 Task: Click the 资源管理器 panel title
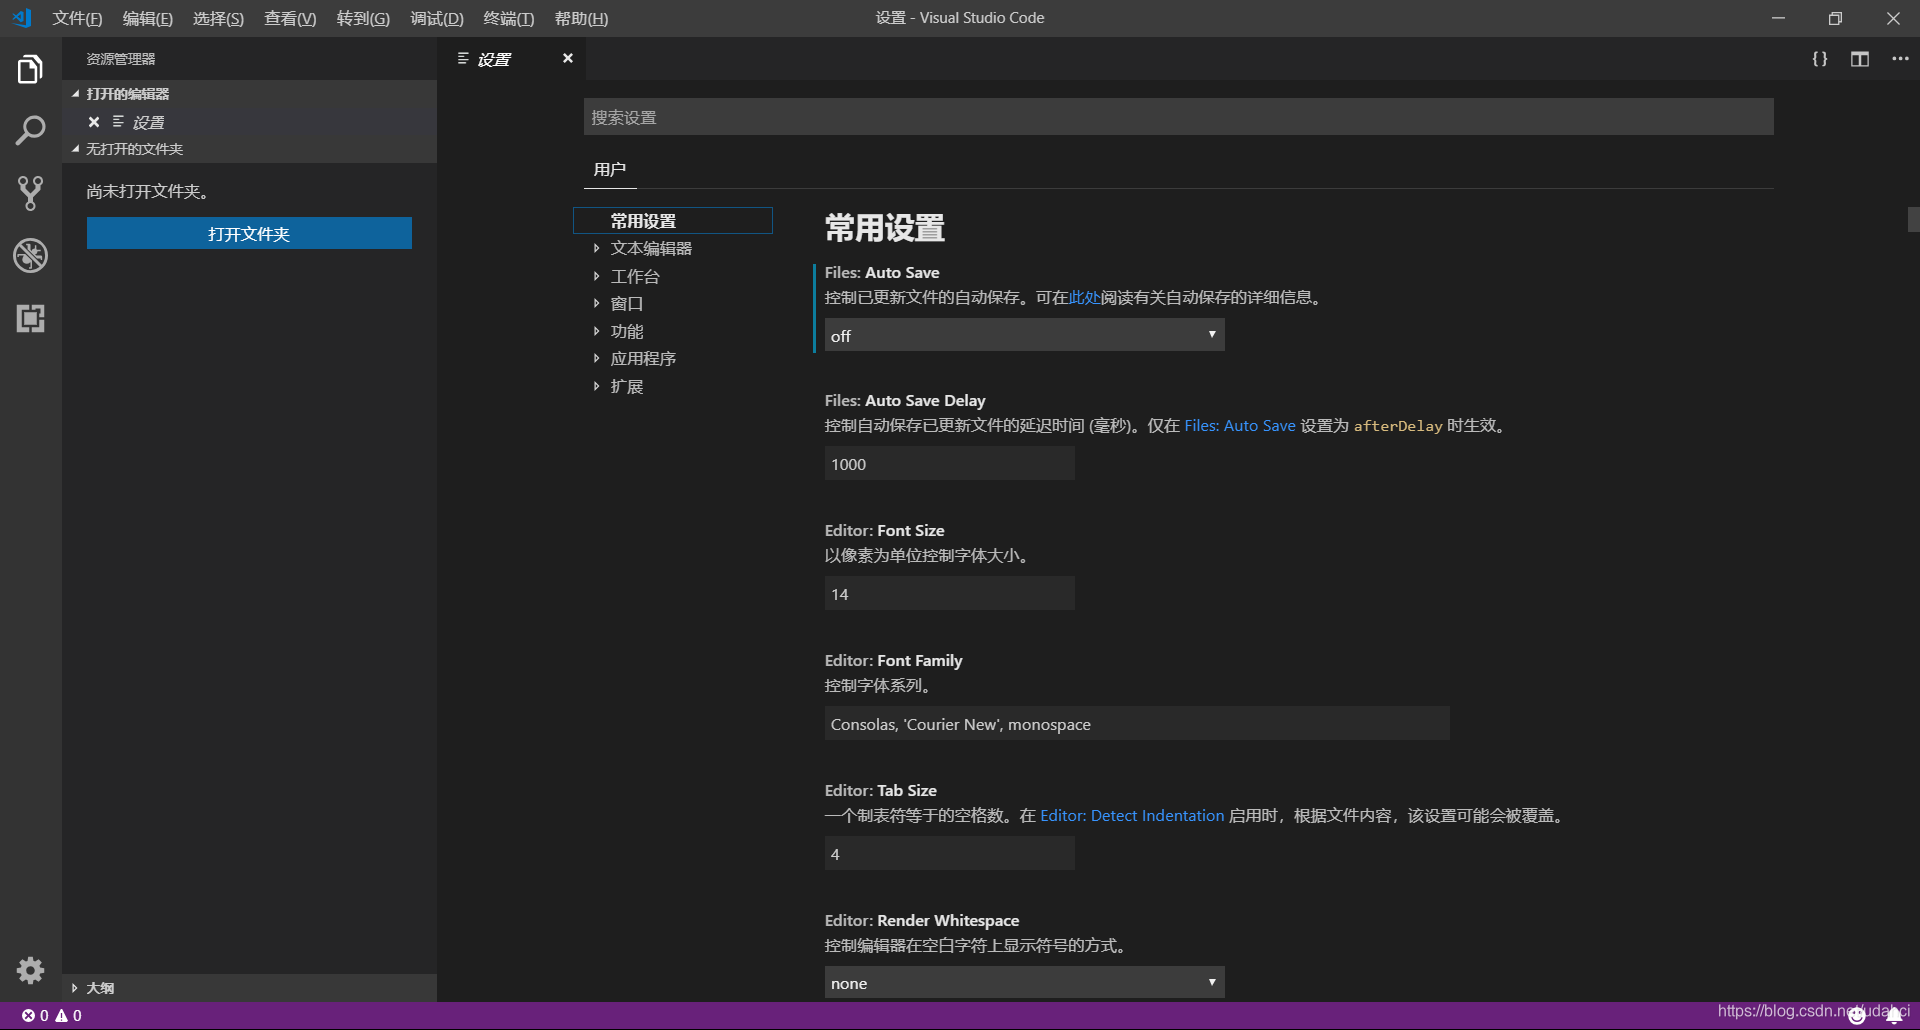[x=121, y=59]
